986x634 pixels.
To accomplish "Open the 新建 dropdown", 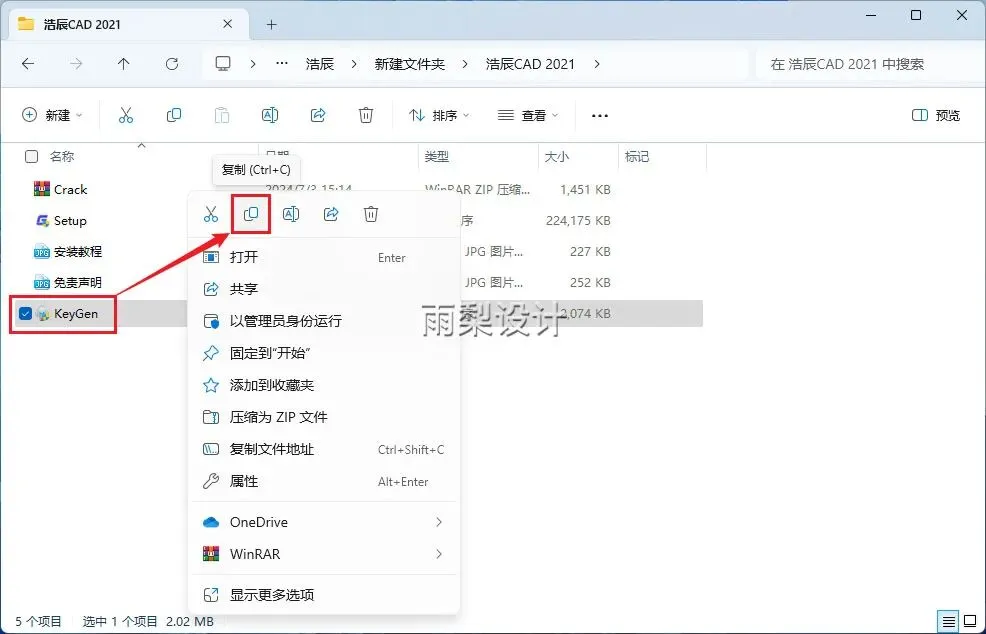I will [x=52, y=115].
